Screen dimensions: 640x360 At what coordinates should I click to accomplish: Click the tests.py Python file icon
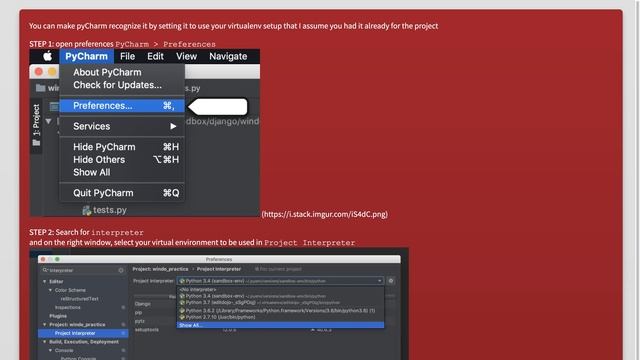(x=86, y=210)
